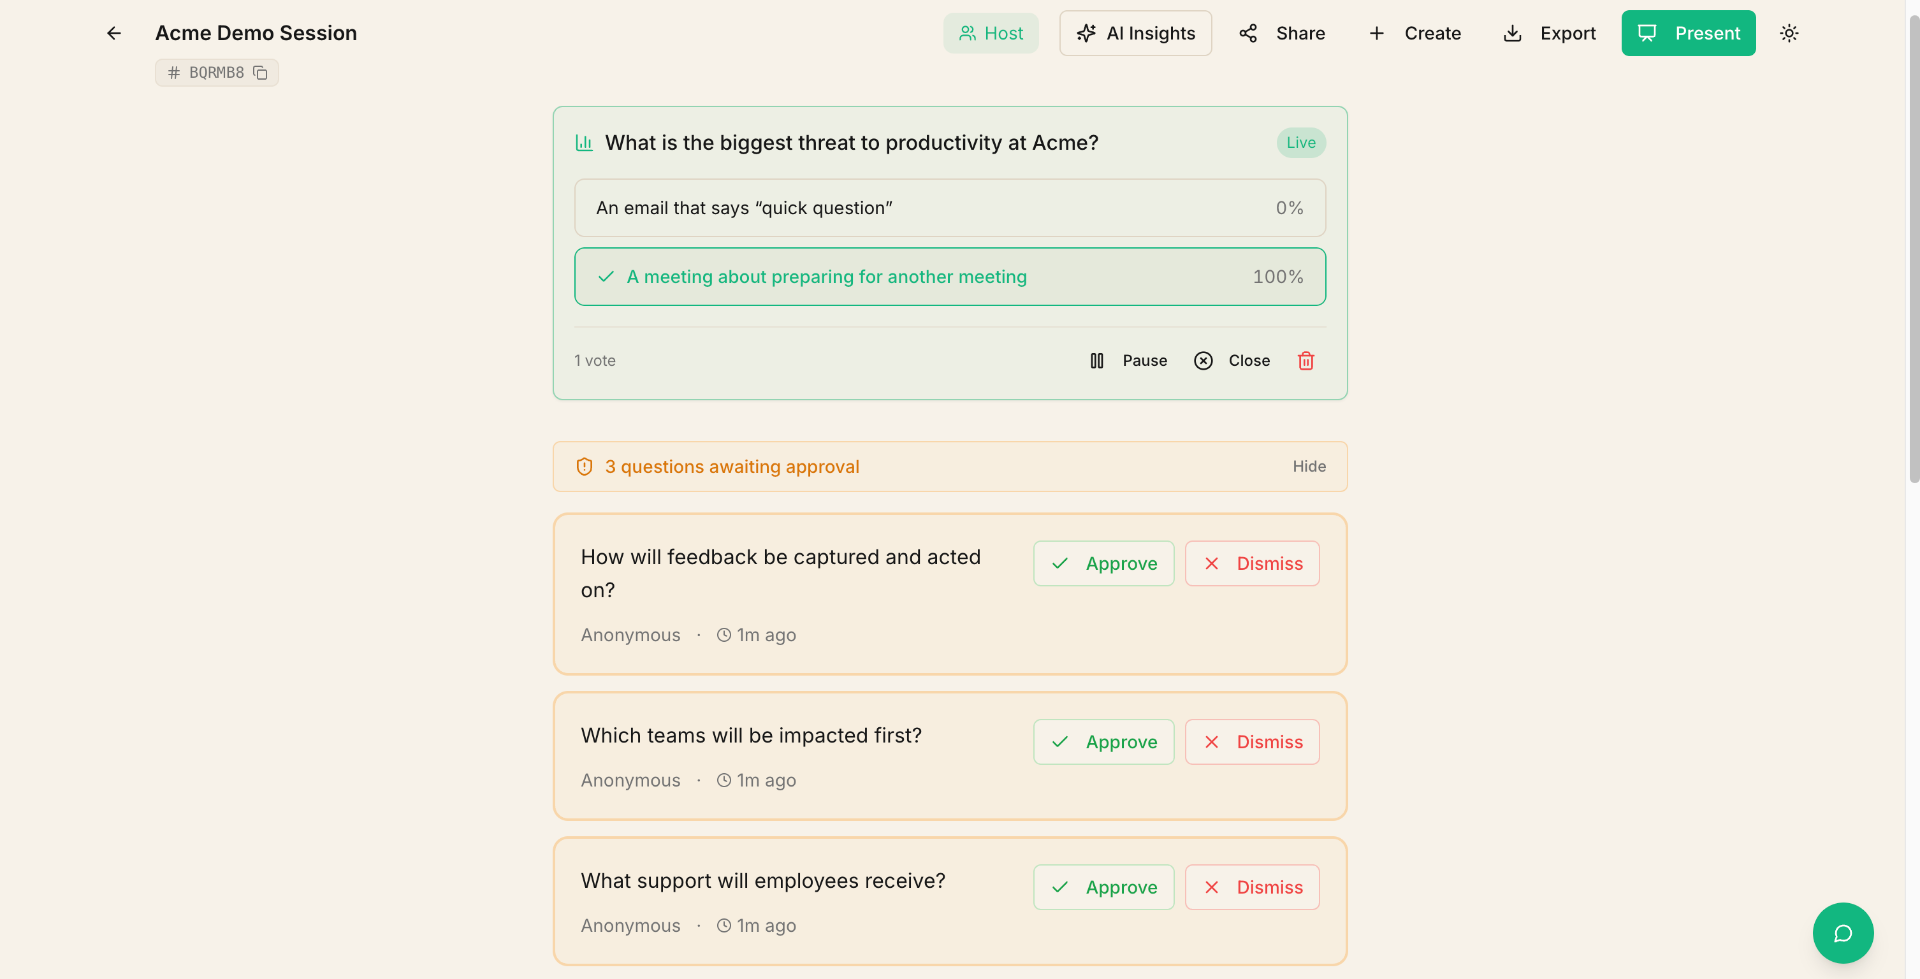Close the live poll
1920x979 pixels.
[1232, 361]
